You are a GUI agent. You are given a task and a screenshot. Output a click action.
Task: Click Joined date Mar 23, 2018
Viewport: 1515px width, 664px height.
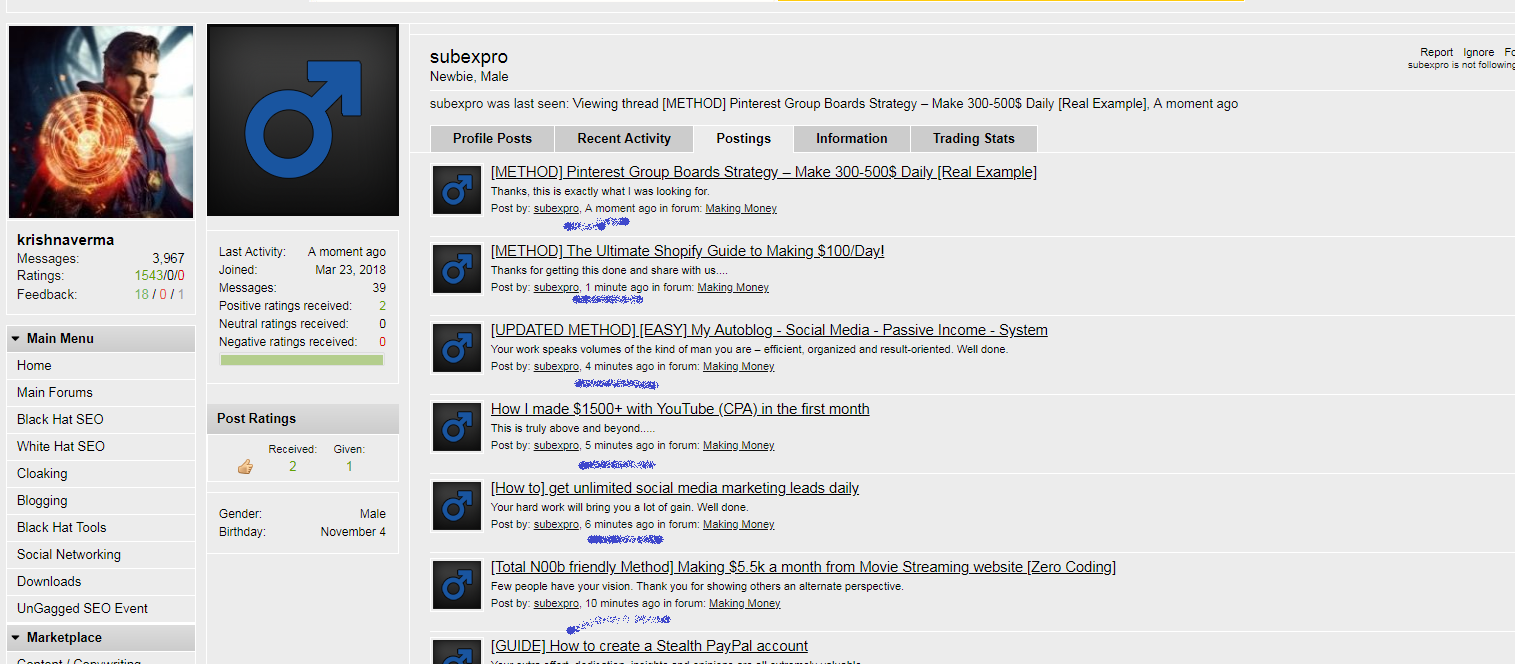351,270
